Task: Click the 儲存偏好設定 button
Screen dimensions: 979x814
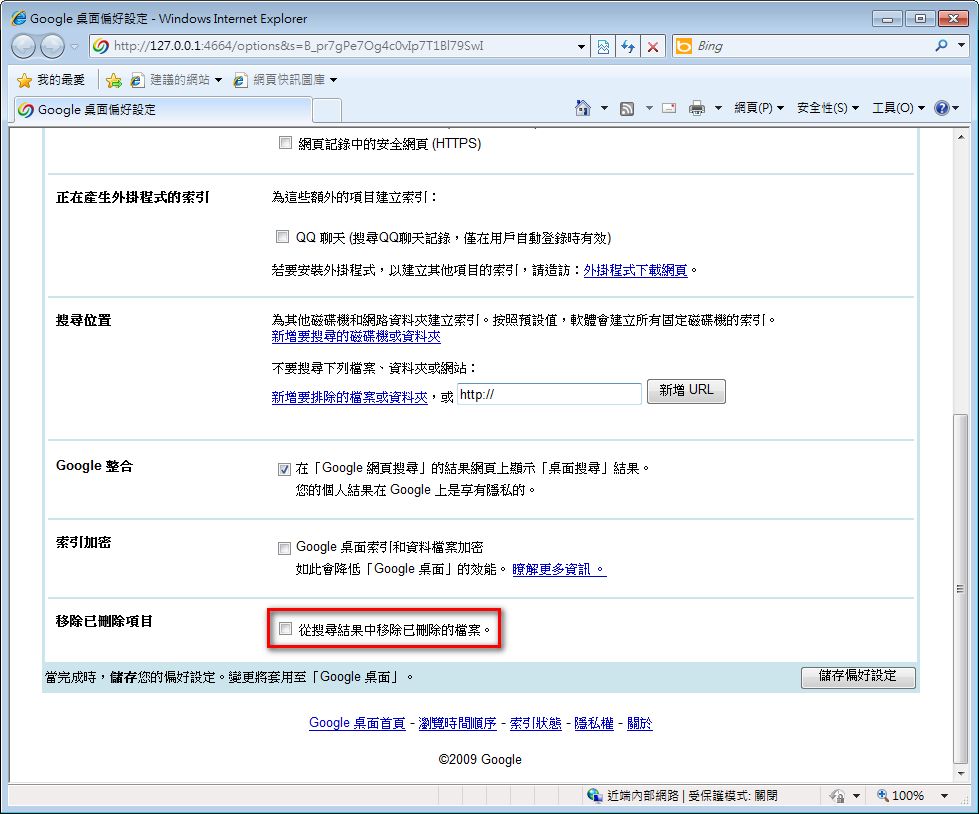Action: coord(858,676)
